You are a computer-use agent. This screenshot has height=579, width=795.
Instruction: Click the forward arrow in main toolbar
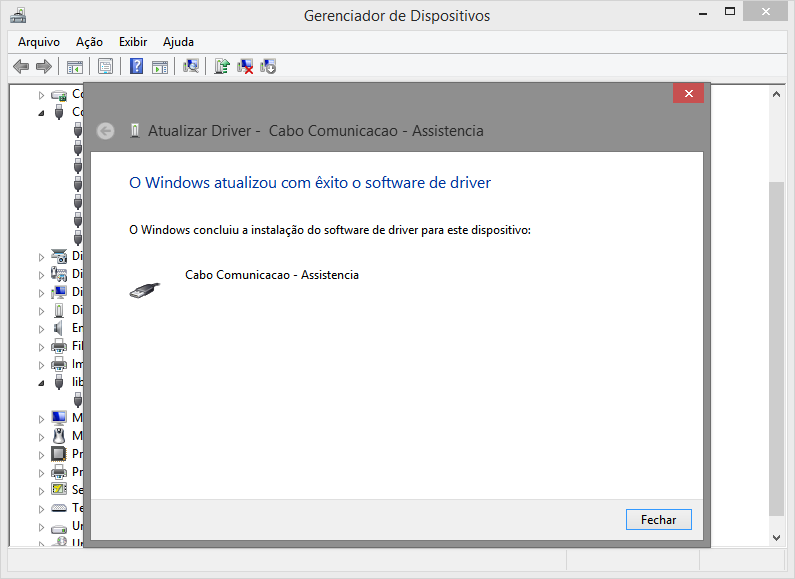[x=43, y=67]
